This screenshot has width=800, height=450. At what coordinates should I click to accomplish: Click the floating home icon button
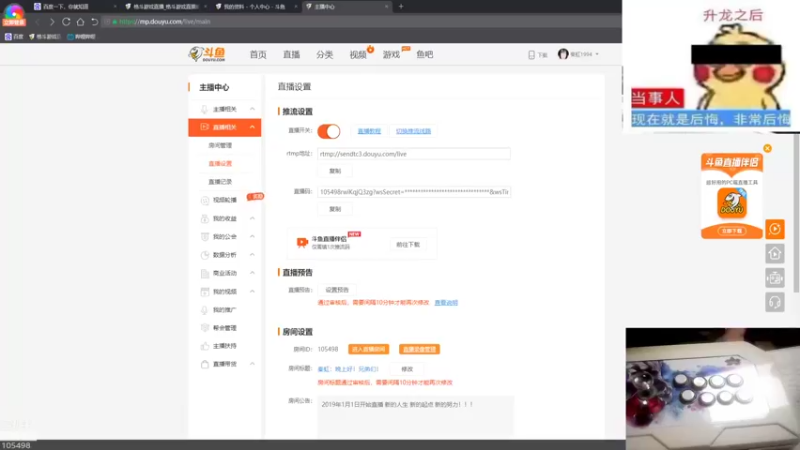click(774, 254)
